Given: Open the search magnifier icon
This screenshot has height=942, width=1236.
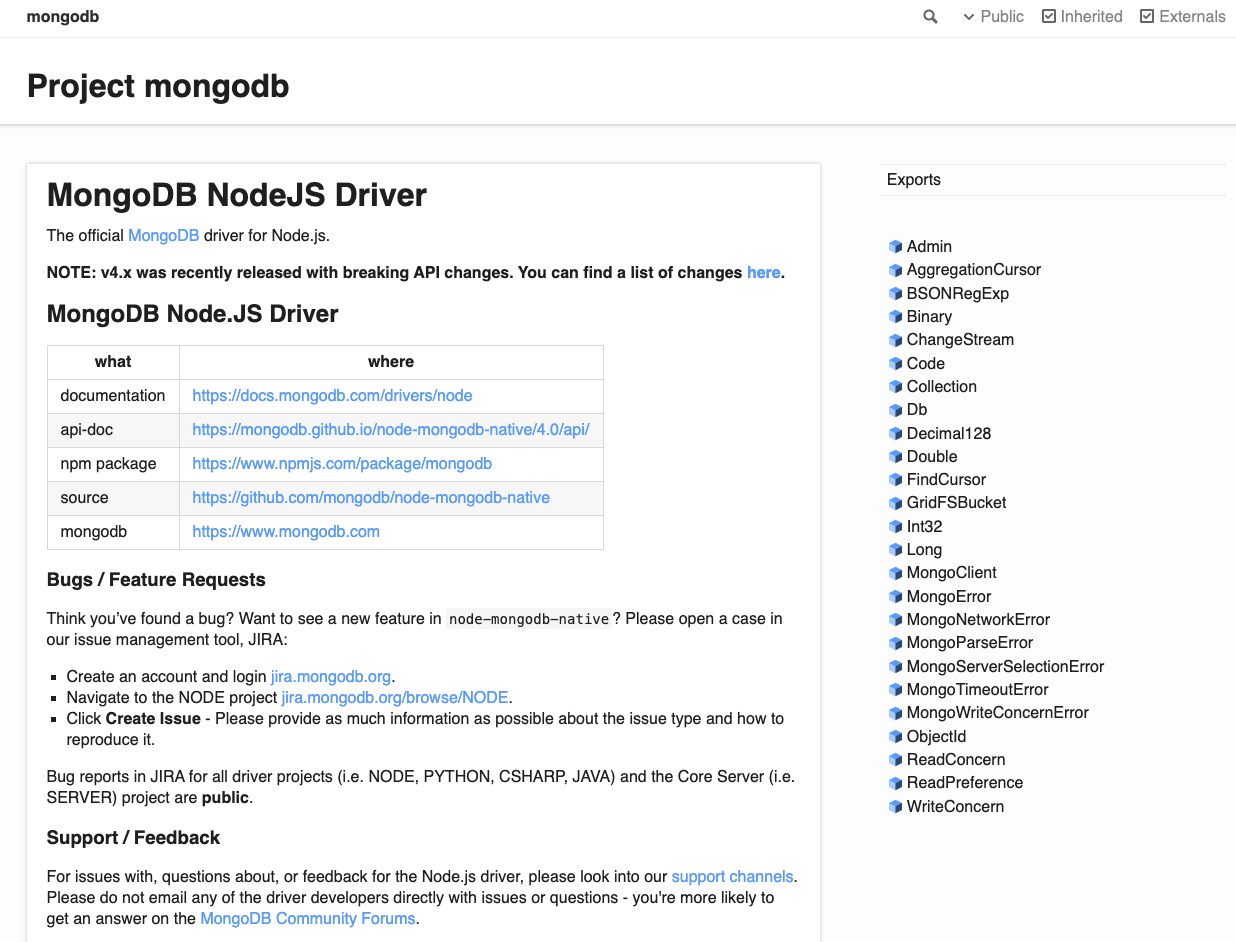Looking at the screenshot, I should click(930, 17).
